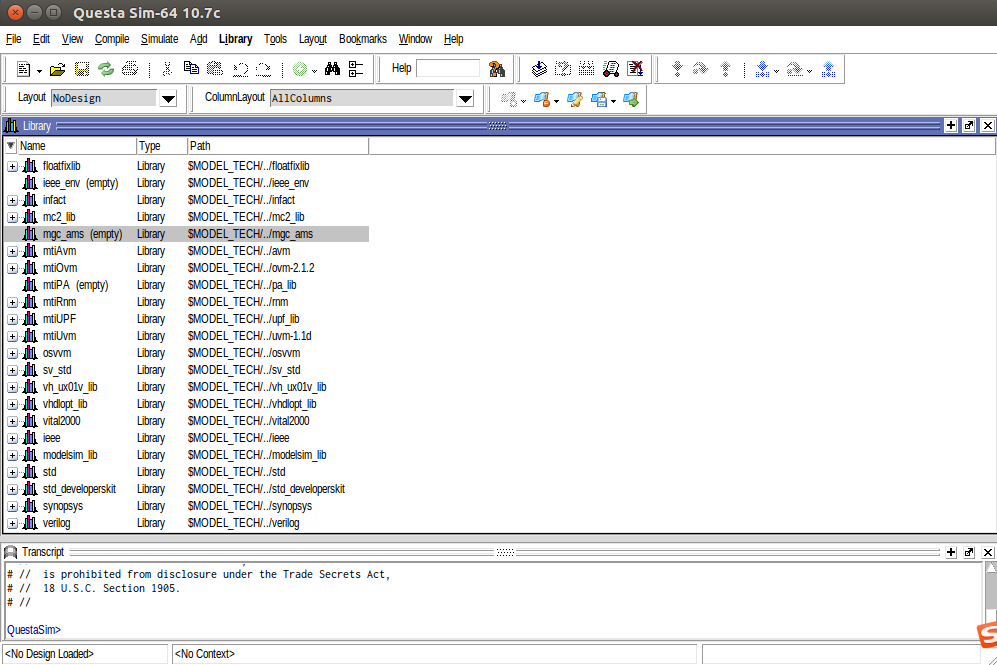Sort by Name column header

tap(76, 146)
